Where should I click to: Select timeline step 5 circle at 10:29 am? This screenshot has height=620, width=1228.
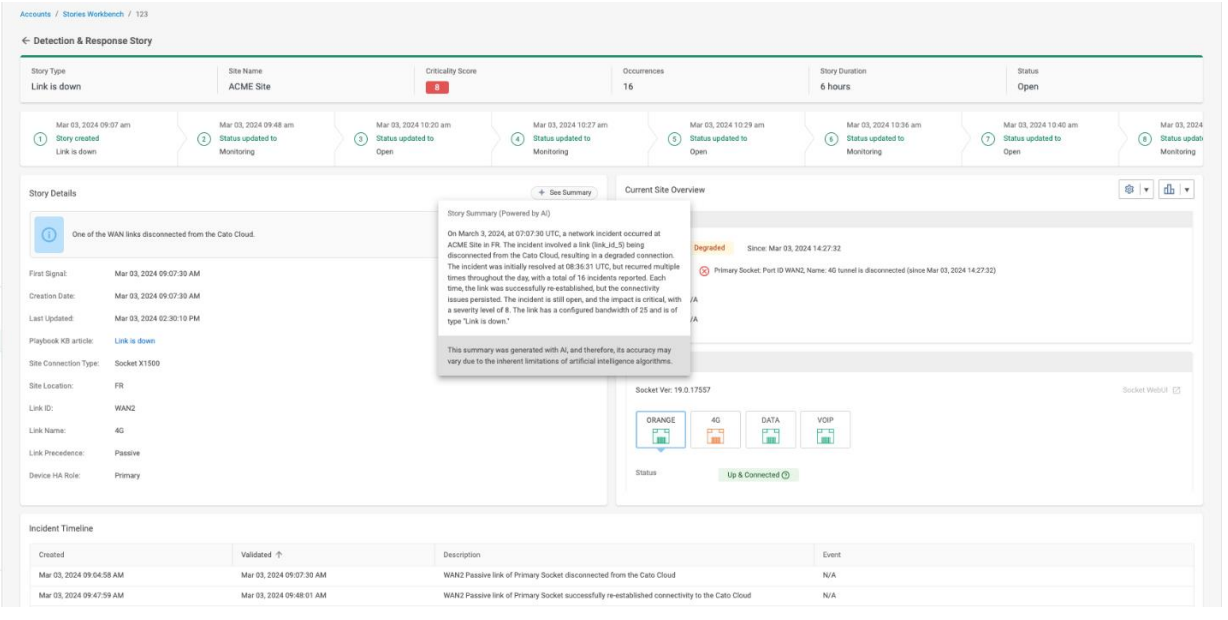tap(675, 139)
